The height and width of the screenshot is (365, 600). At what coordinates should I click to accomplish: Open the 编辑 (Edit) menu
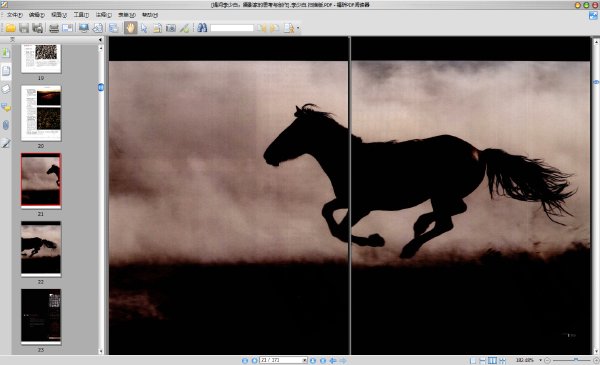[x=37, y=15]
